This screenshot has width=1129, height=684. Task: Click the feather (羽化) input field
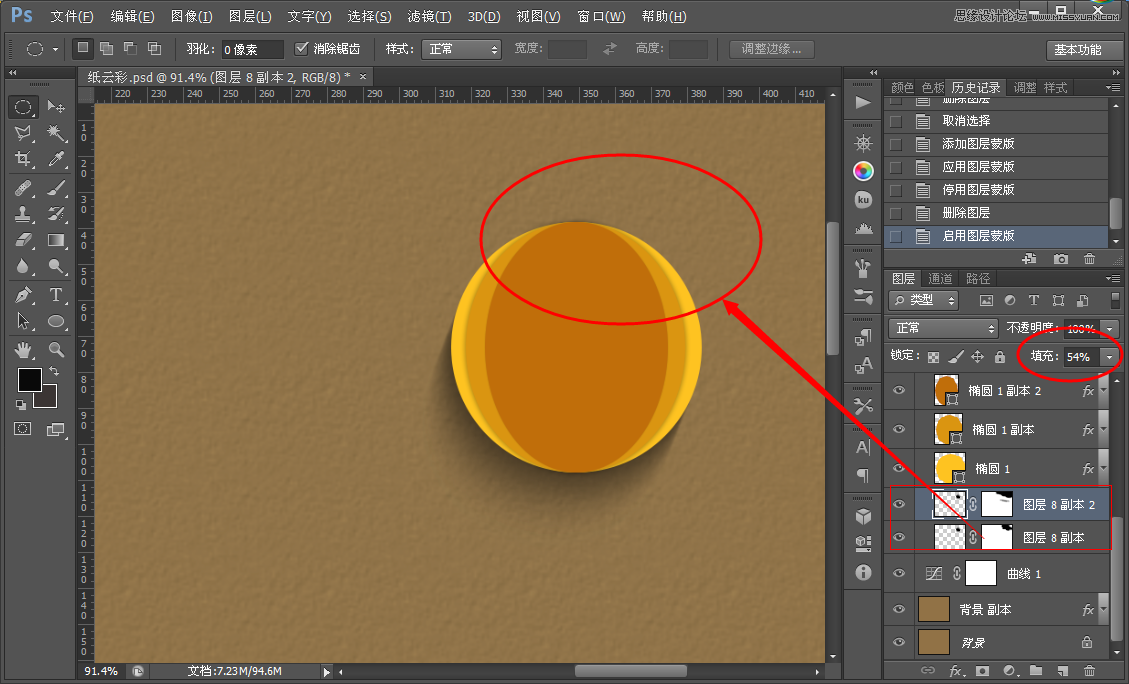coord(253,49)
